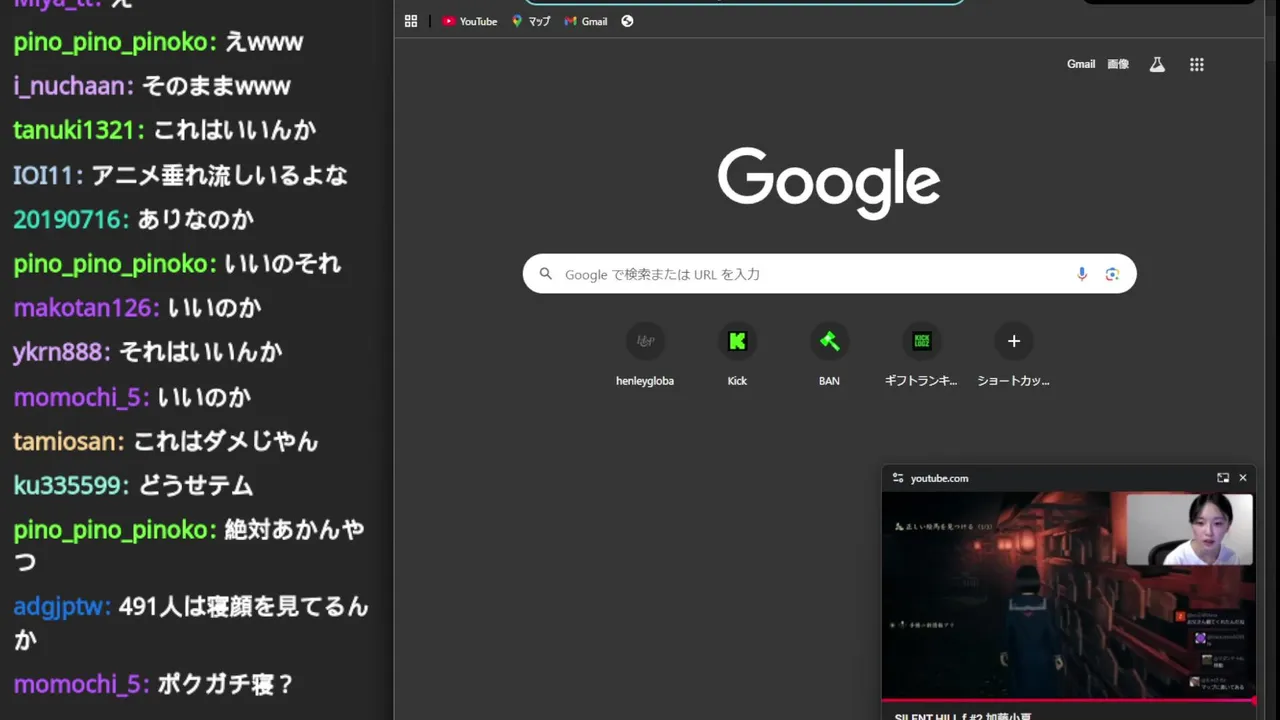Click chat message そのままwww
Viewport: 1280px width, 720px height.
pyautogui.click(x=216, y=86)
